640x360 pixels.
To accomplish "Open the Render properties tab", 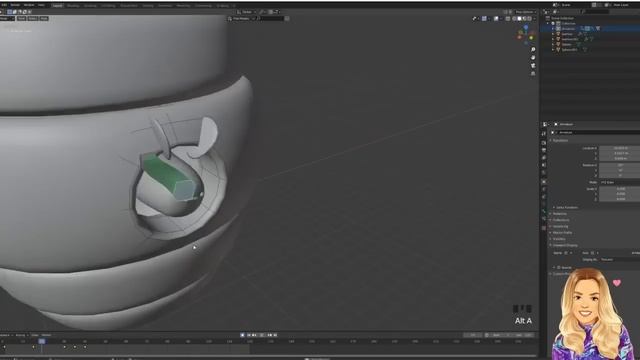I will pos(544,143).
